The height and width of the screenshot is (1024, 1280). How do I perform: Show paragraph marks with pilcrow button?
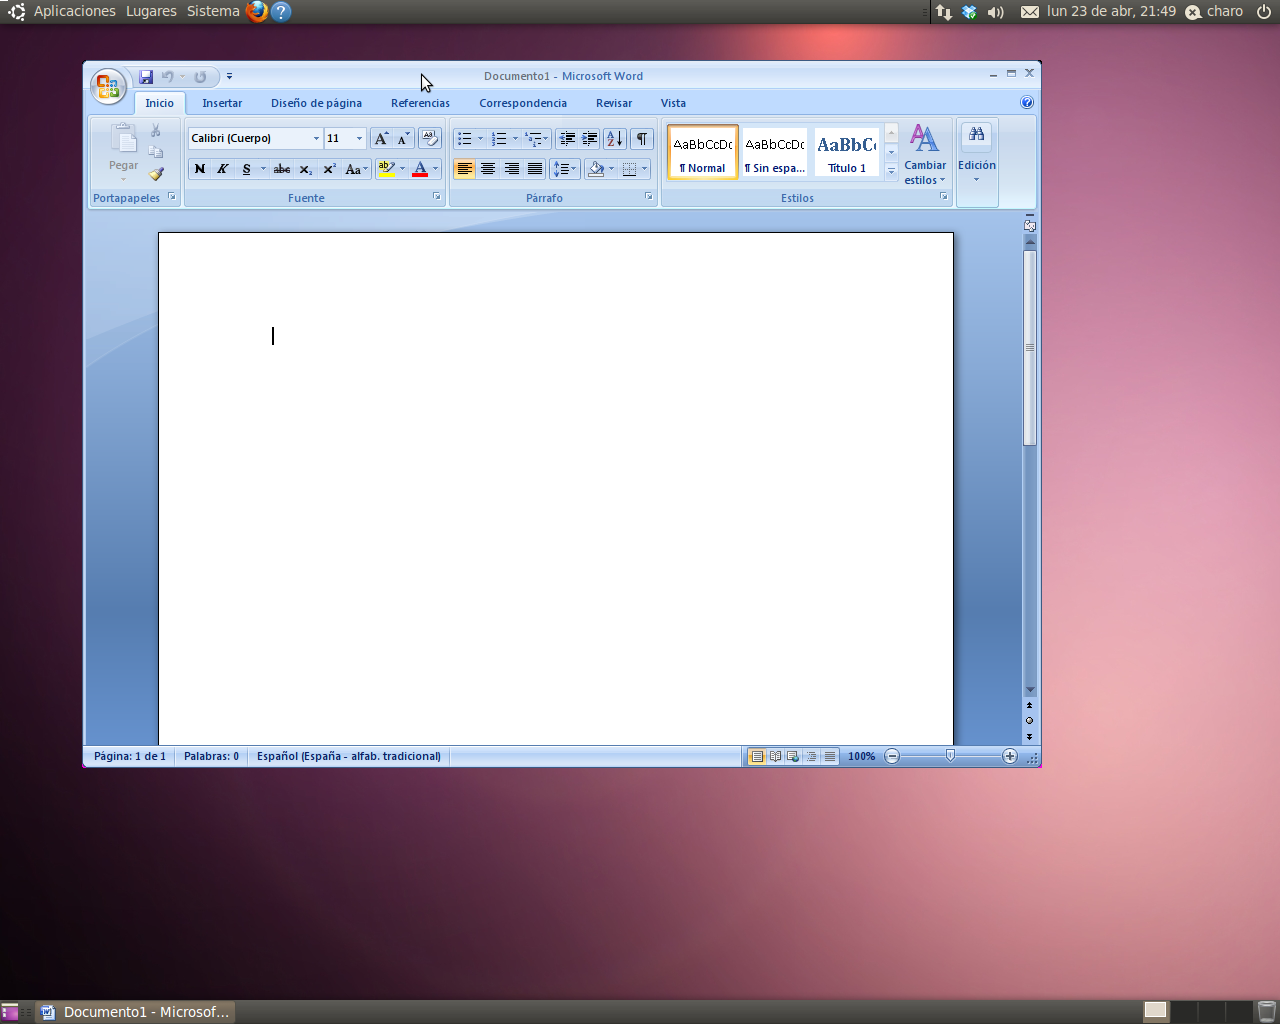click(x=642, y=138)
